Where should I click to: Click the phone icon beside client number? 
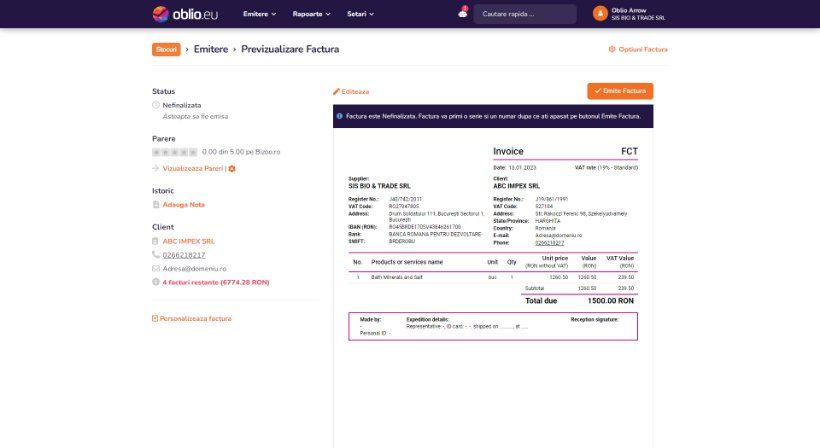pos(155,255)
